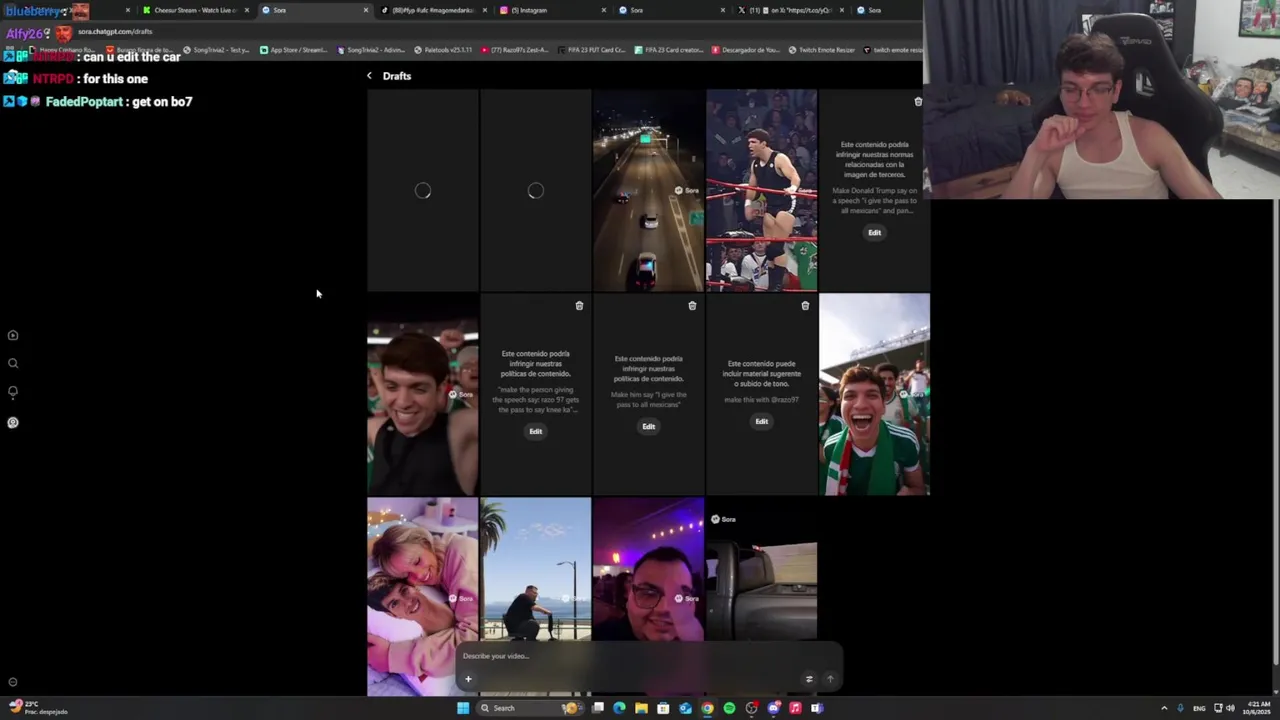Open the pickup truck draft video

click(x=761, y=569)
